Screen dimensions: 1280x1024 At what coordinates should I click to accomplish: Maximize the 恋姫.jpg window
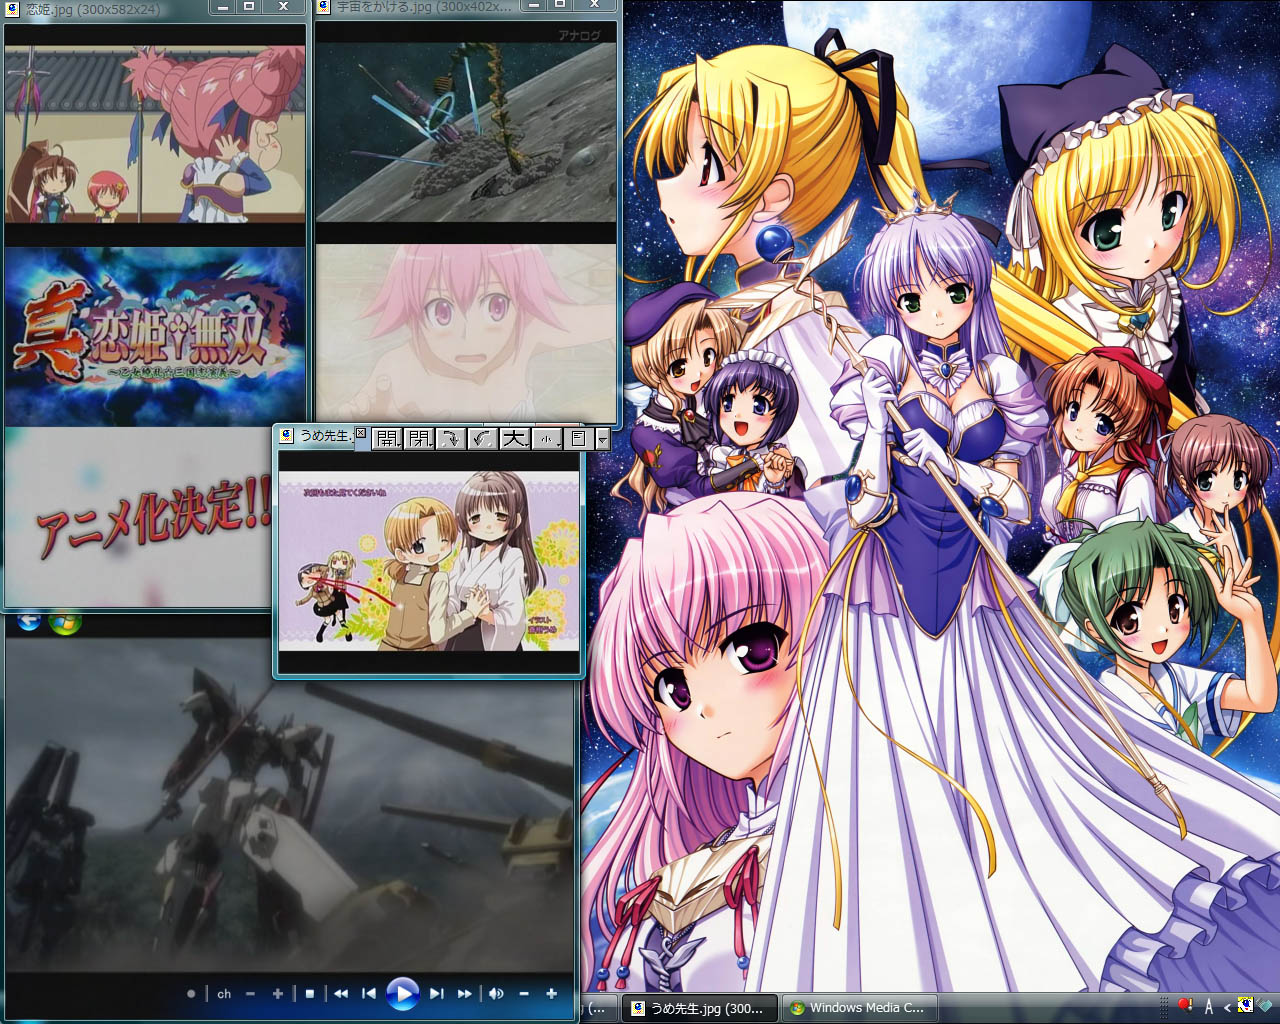click(249, 6)
